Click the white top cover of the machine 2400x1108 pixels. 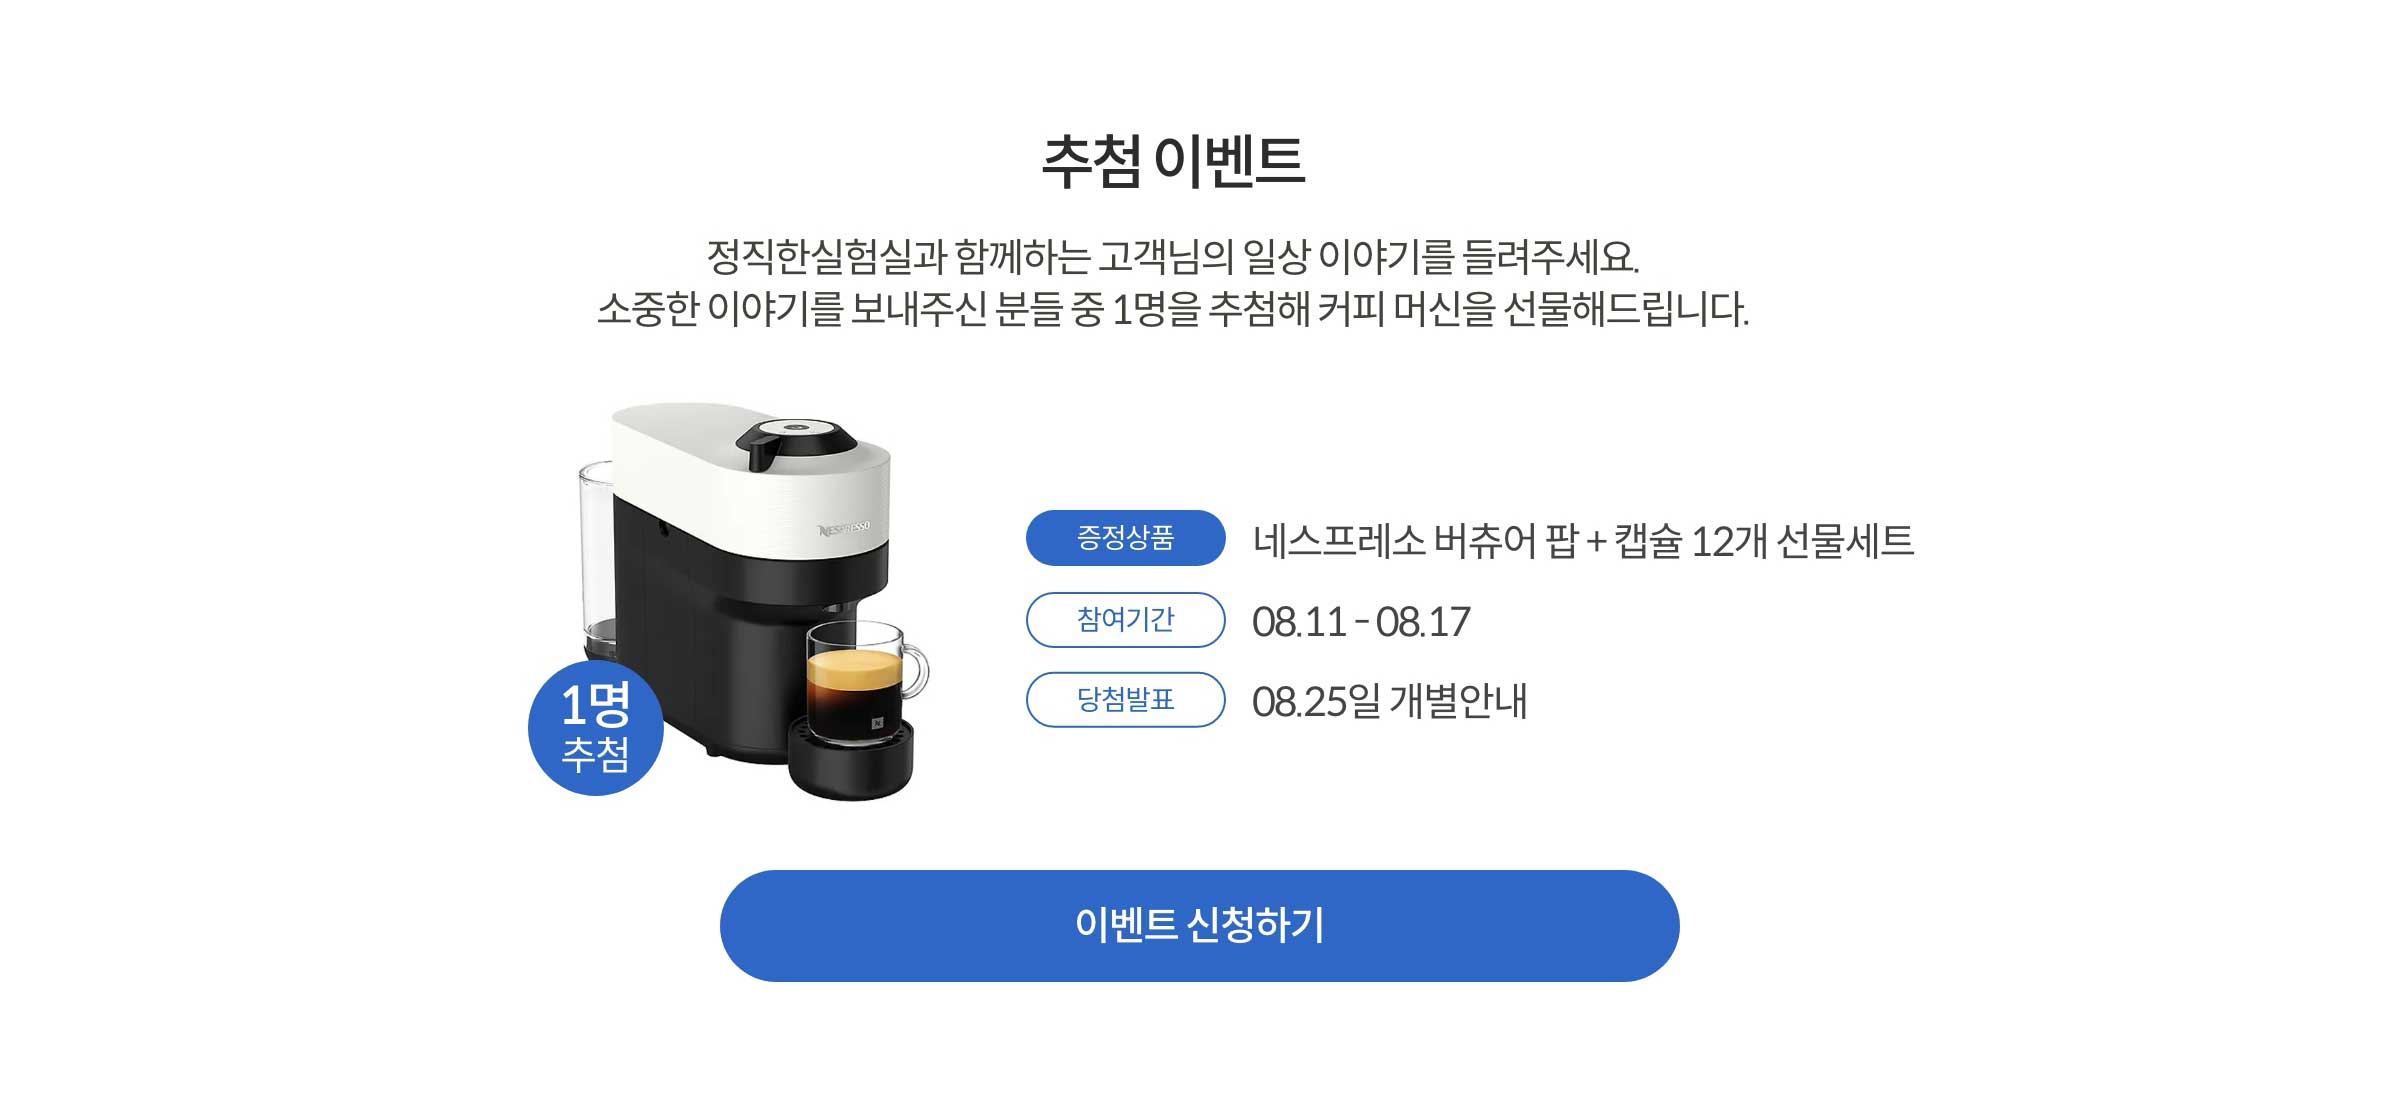coord(750,475)
